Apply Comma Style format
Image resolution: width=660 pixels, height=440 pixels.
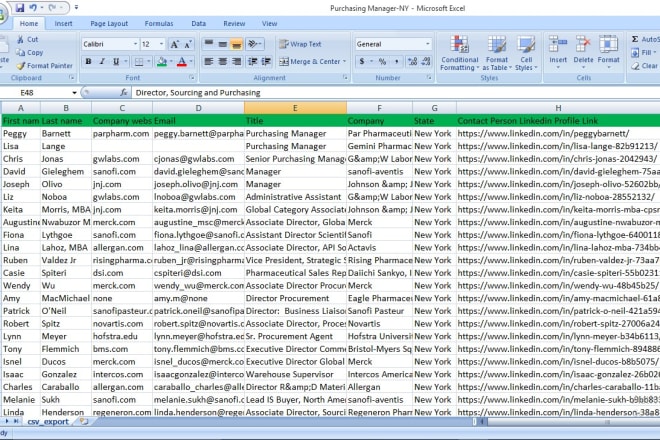tap(397, 61)
